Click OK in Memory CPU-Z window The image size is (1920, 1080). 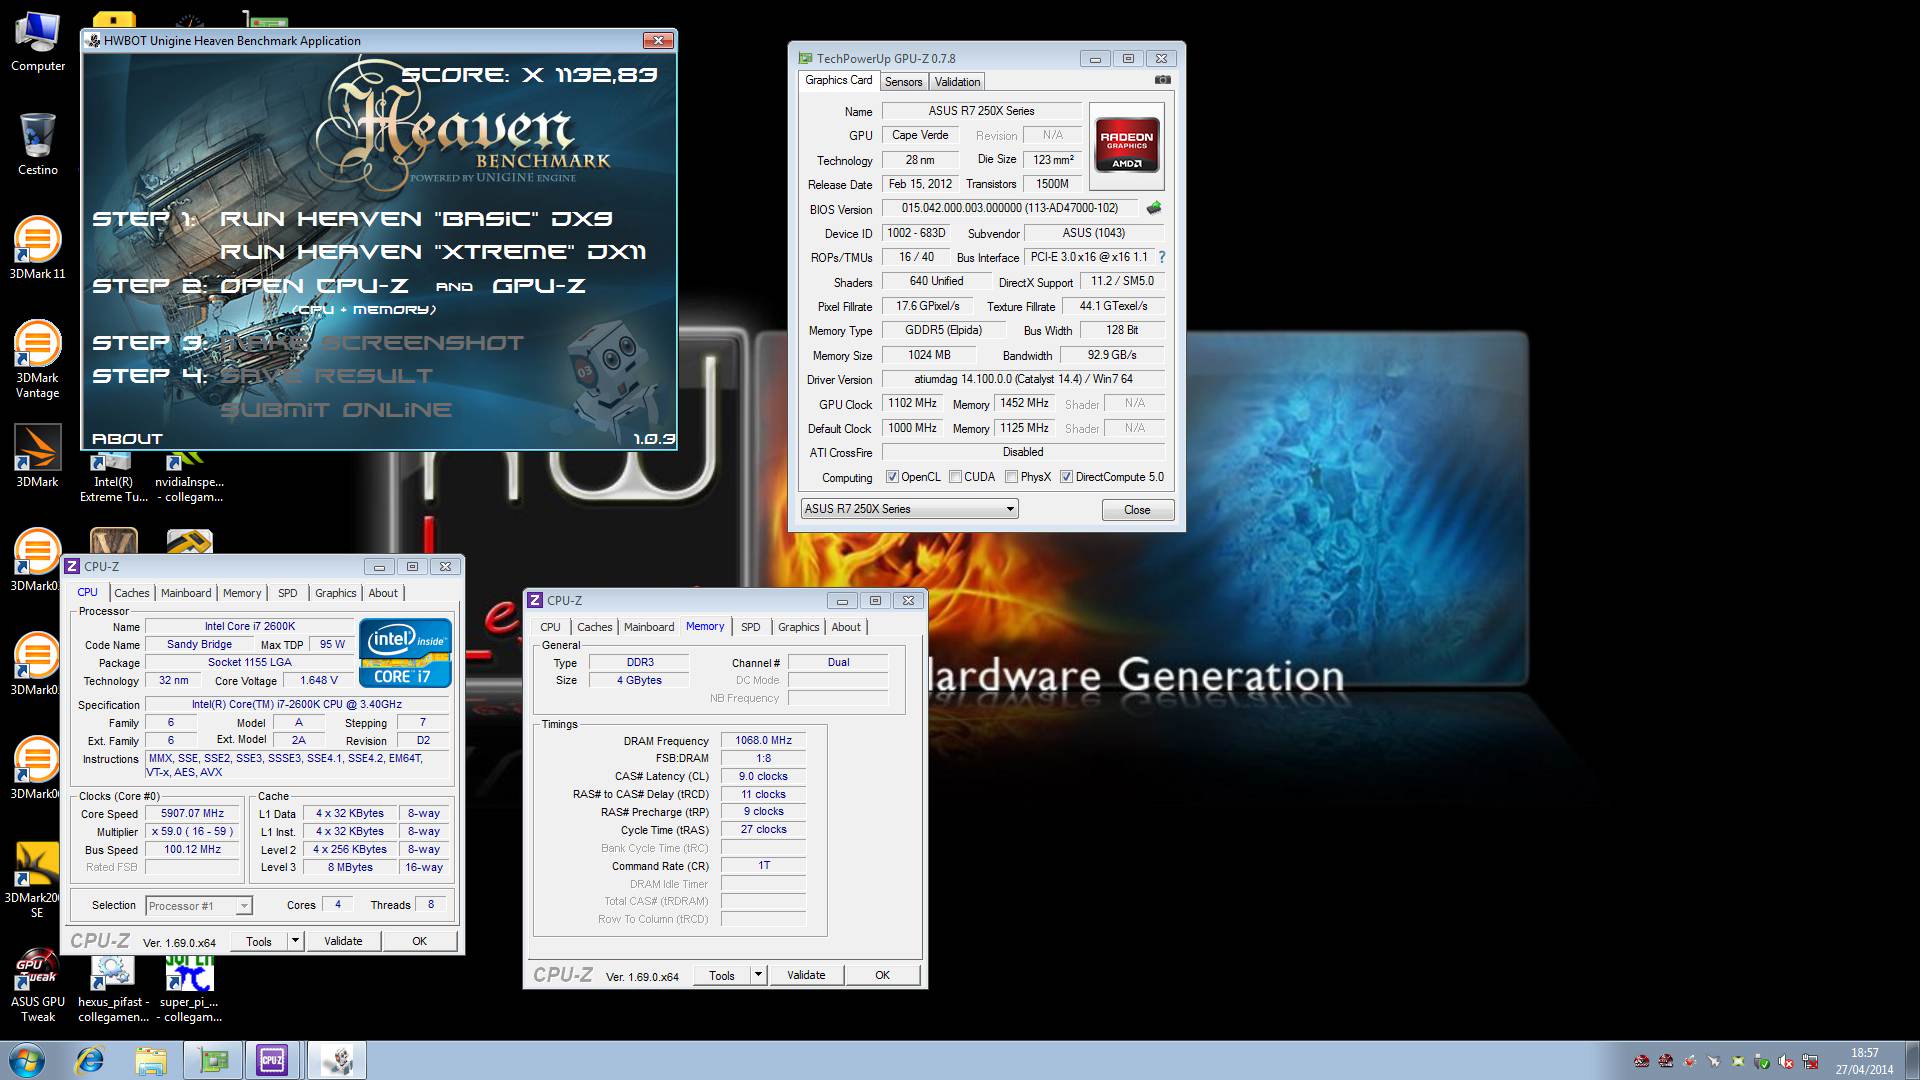(x=882, y=975)
